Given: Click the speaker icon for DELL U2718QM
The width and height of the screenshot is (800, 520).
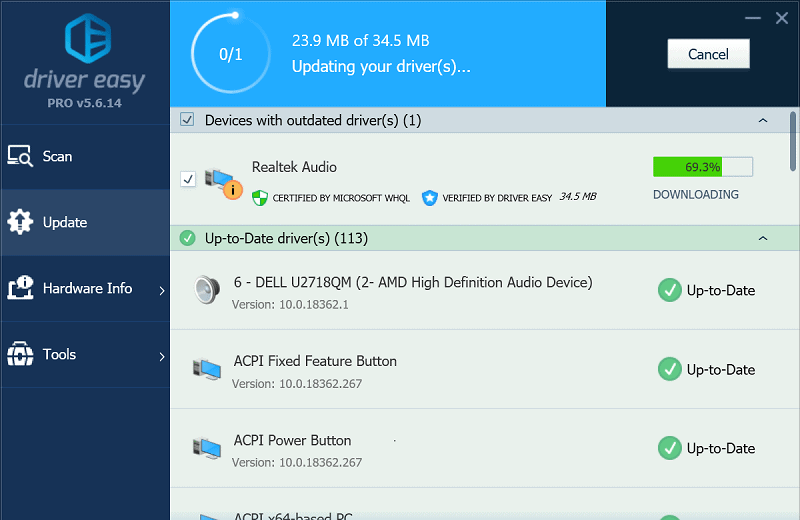Looking at the screenshot, I should (x=207, y=289).
